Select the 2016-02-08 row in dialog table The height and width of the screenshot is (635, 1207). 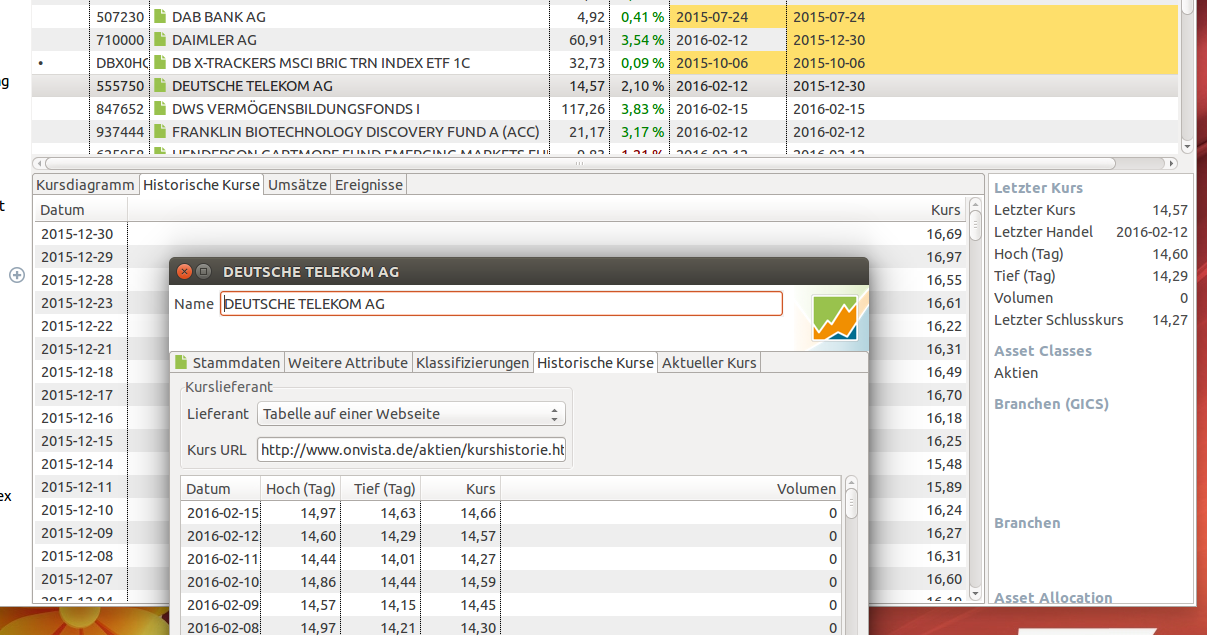pos(511,628)
